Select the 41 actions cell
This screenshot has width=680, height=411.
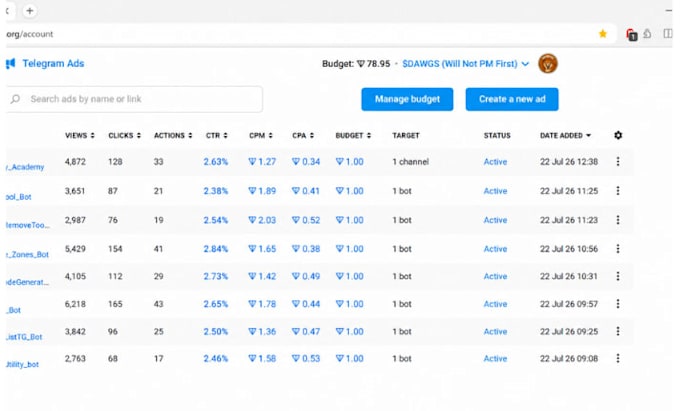pos(159,249)
